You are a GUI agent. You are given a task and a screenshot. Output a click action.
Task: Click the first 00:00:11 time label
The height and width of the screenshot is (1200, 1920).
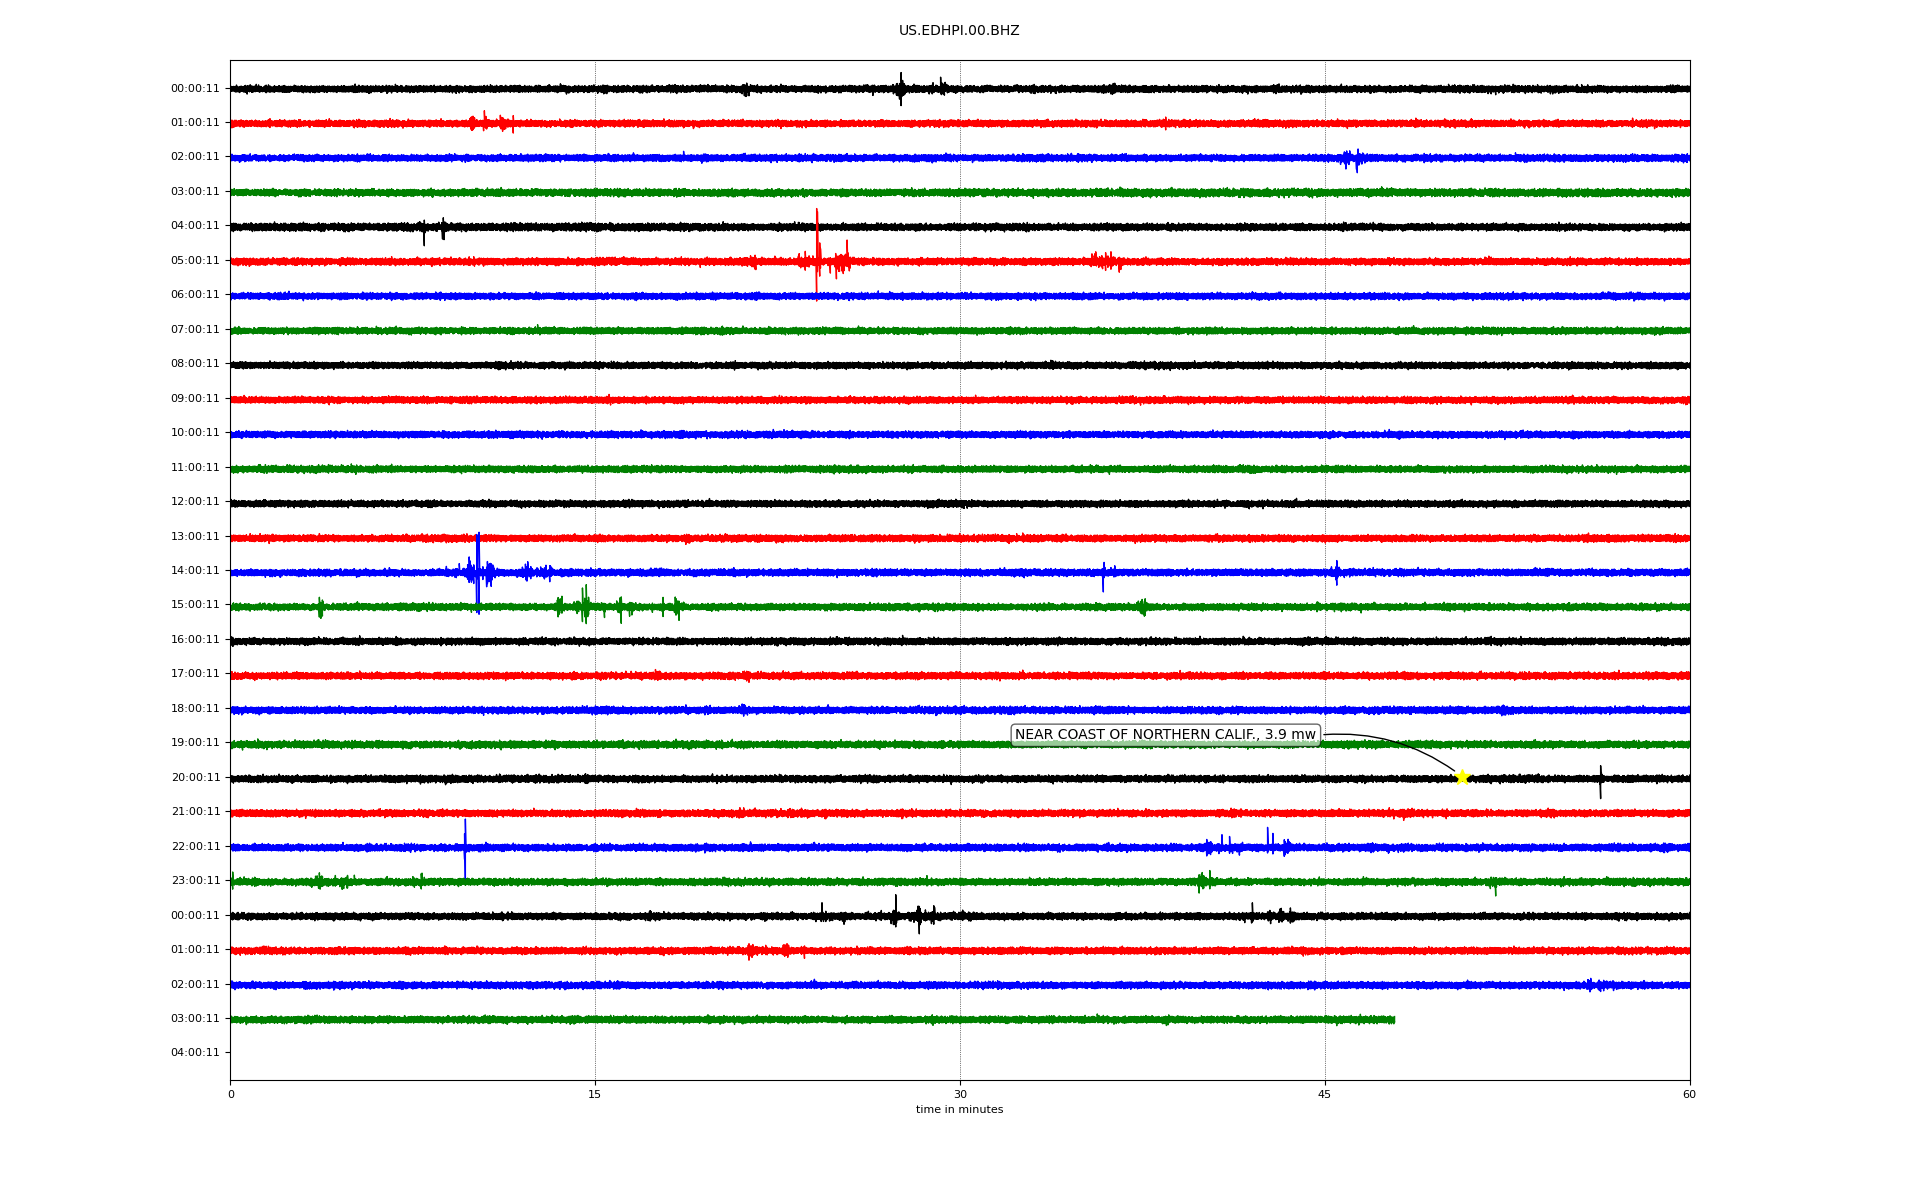click(x=195, y=88)
